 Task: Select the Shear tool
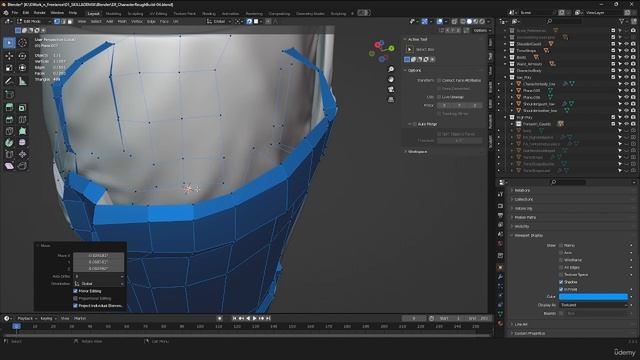[9, 166]
